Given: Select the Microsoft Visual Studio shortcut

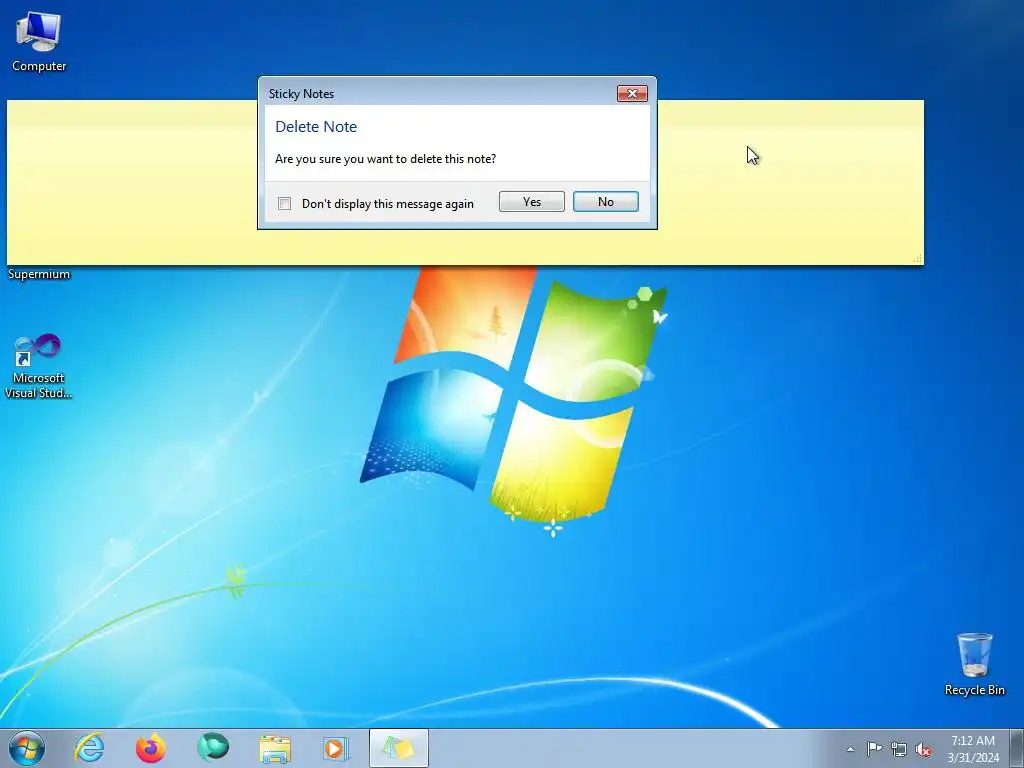Looking at the screenshot, I should (39, 366).
